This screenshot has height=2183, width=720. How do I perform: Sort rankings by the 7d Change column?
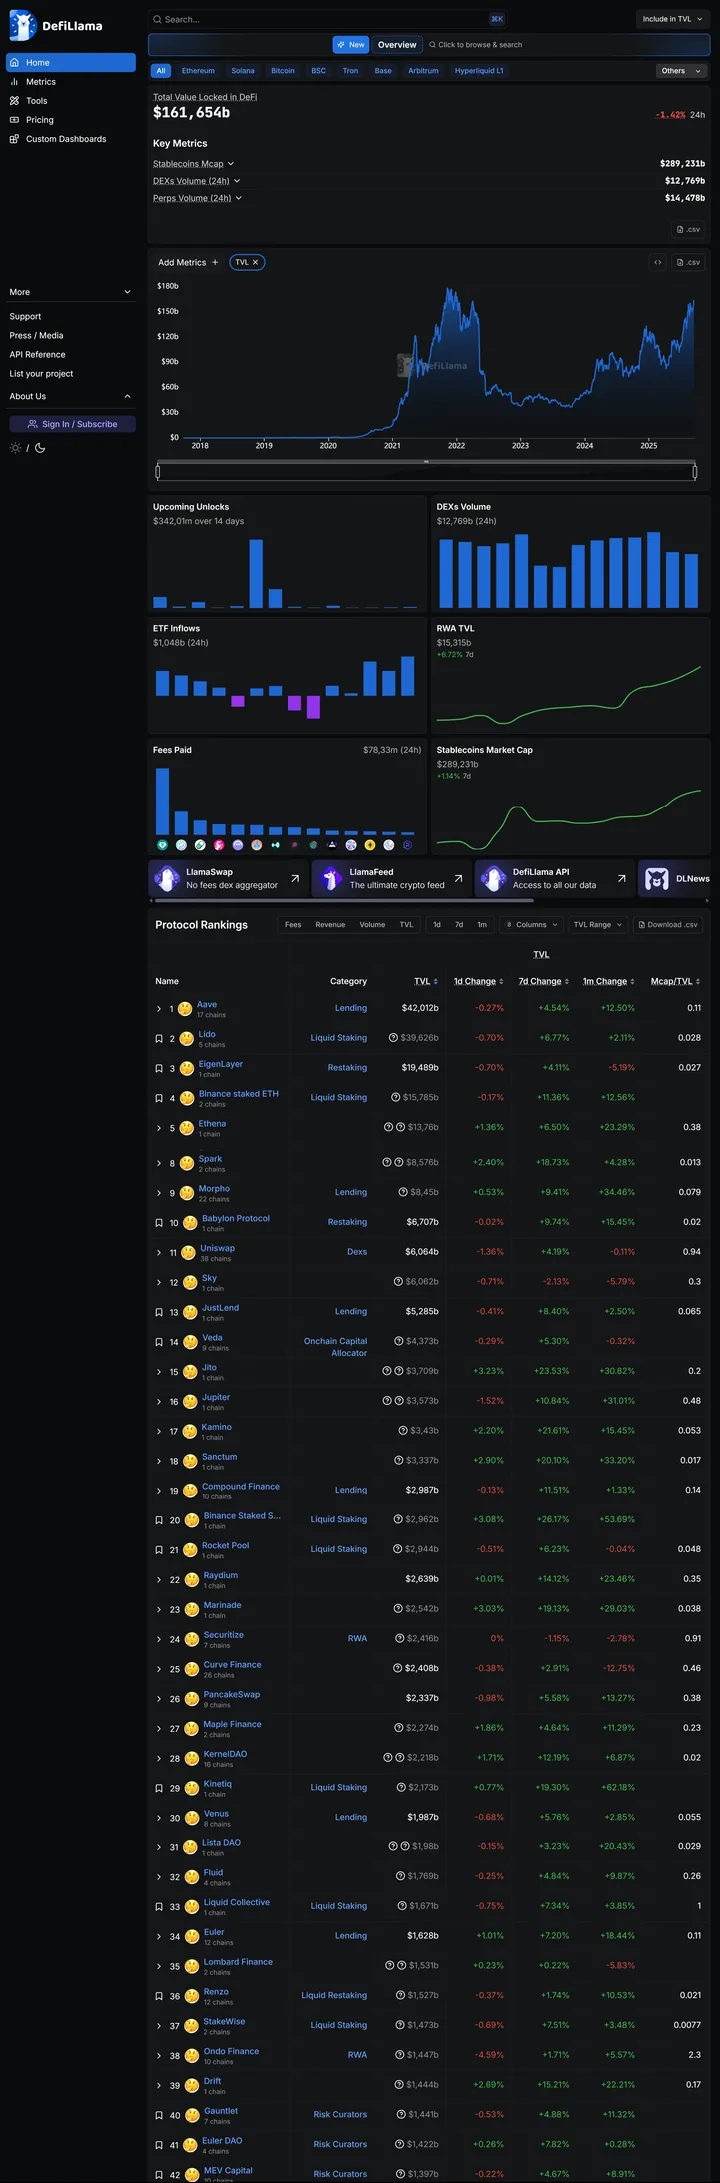tap(543, 981)
